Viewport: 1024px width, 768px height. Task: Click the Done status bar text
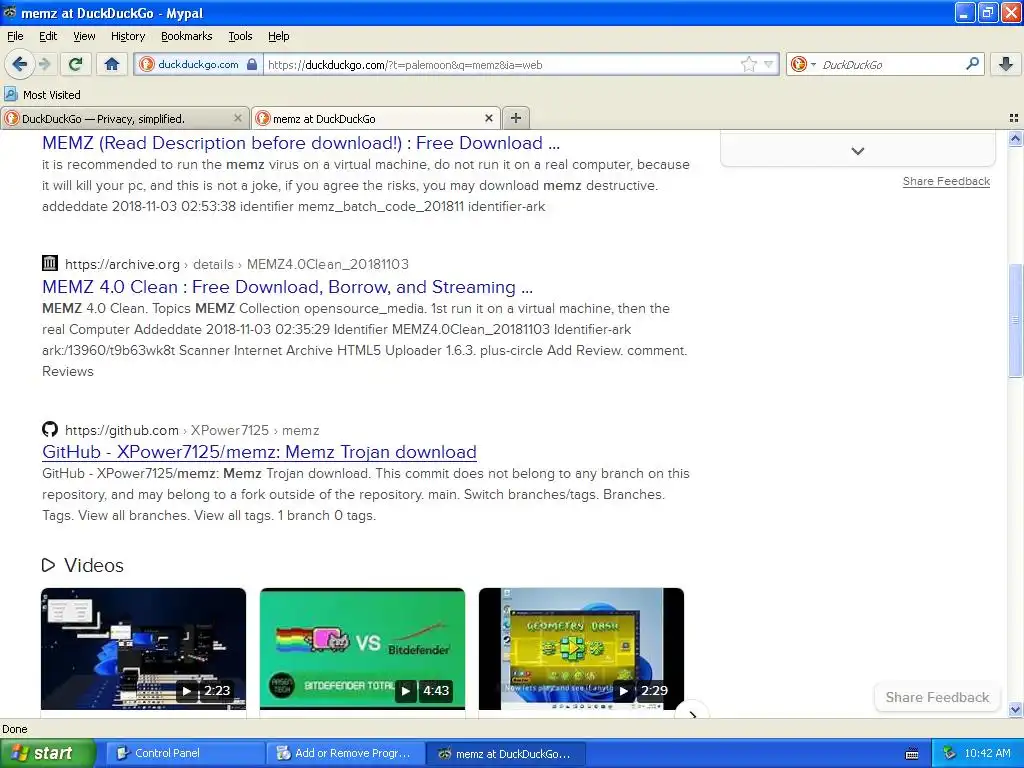tap(15, 729)
